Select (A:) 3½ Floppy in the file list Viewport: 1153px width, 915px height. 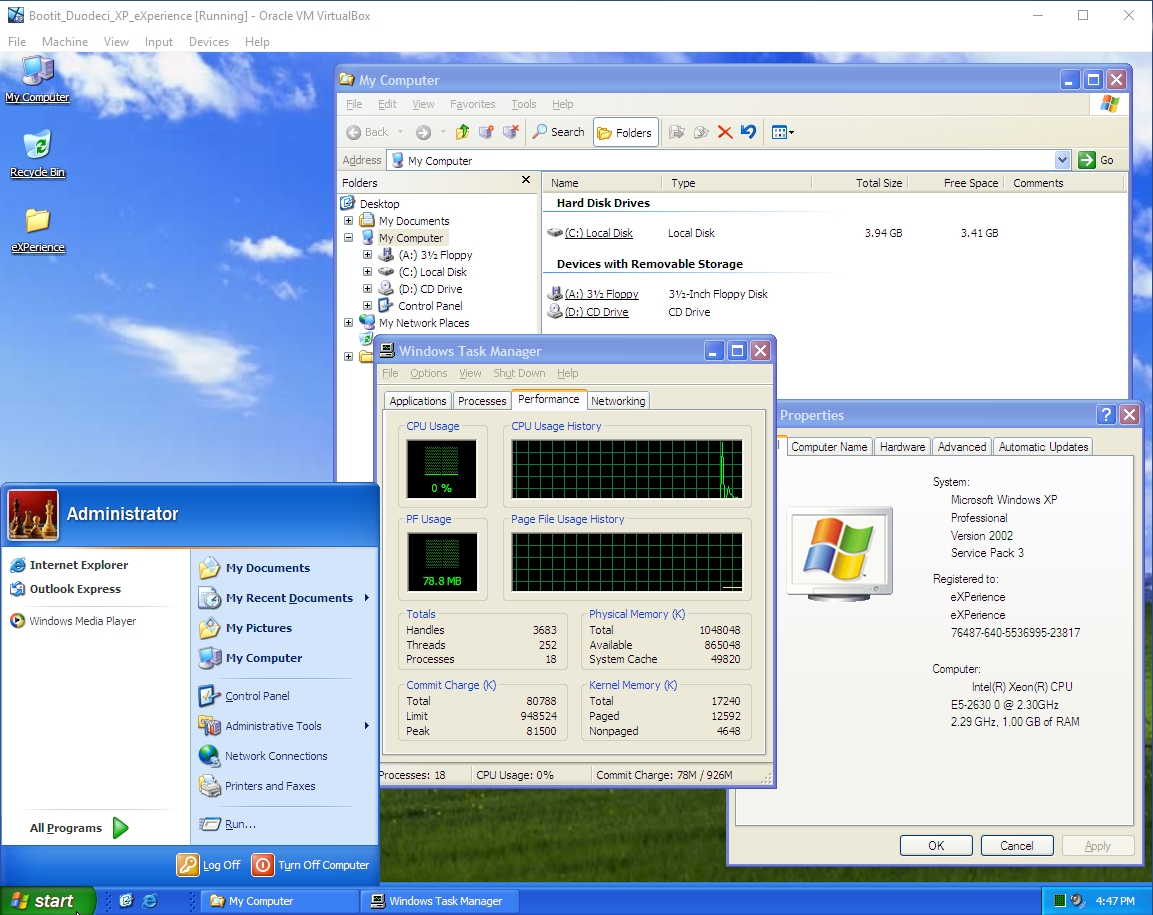602,294
